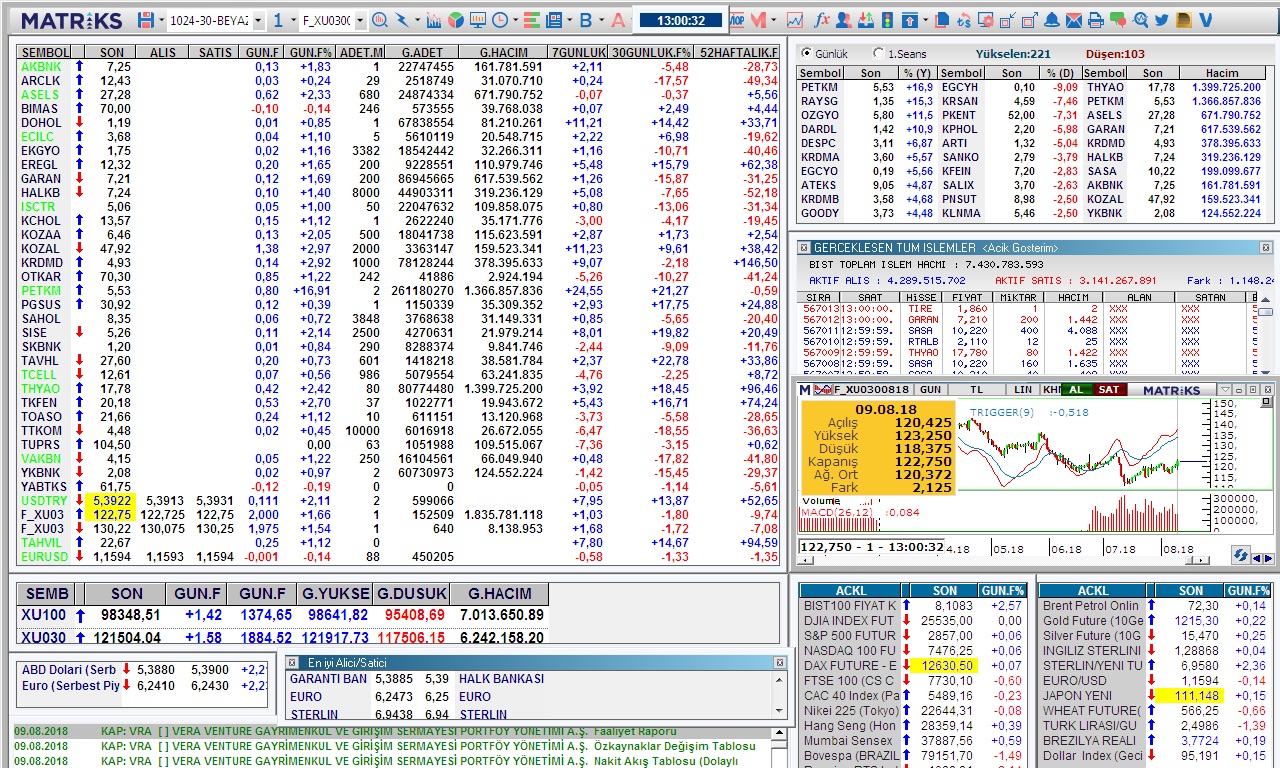The width and height of the screenshot is (1280, 768).
Task: Open the mail envelope icon
Action: tap(1074, 20)
